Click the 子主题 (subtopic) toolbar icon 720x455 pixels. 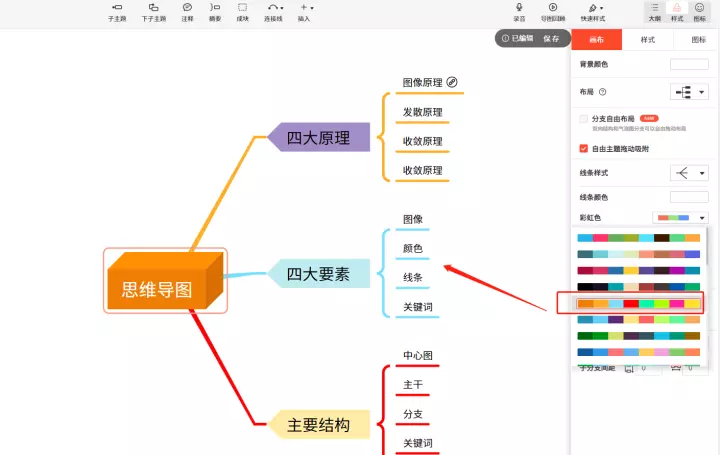(x=117, y=8)
